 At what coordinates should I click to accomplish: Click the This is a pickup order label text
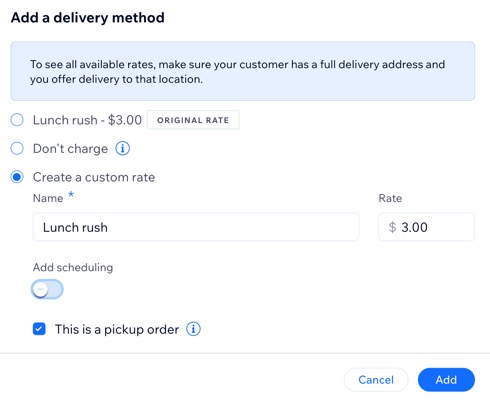117,329
